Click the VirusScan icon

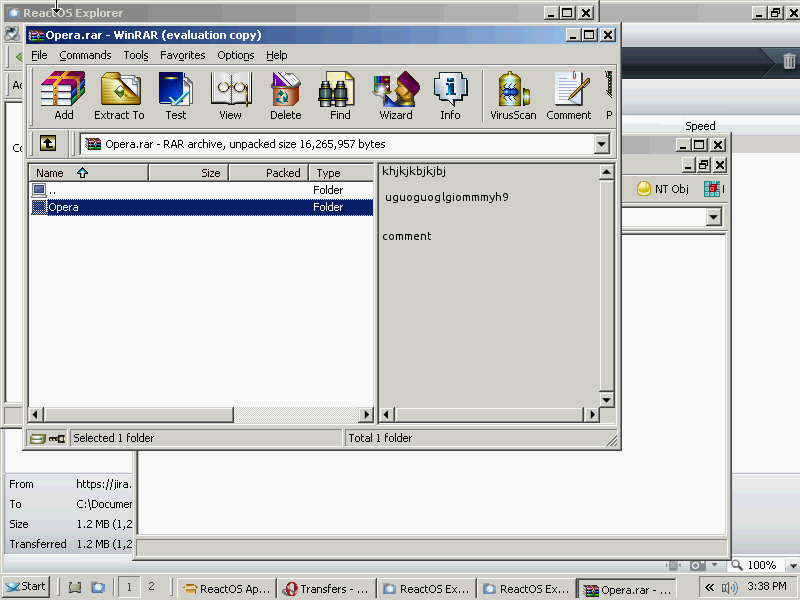[x=513, y=95]
